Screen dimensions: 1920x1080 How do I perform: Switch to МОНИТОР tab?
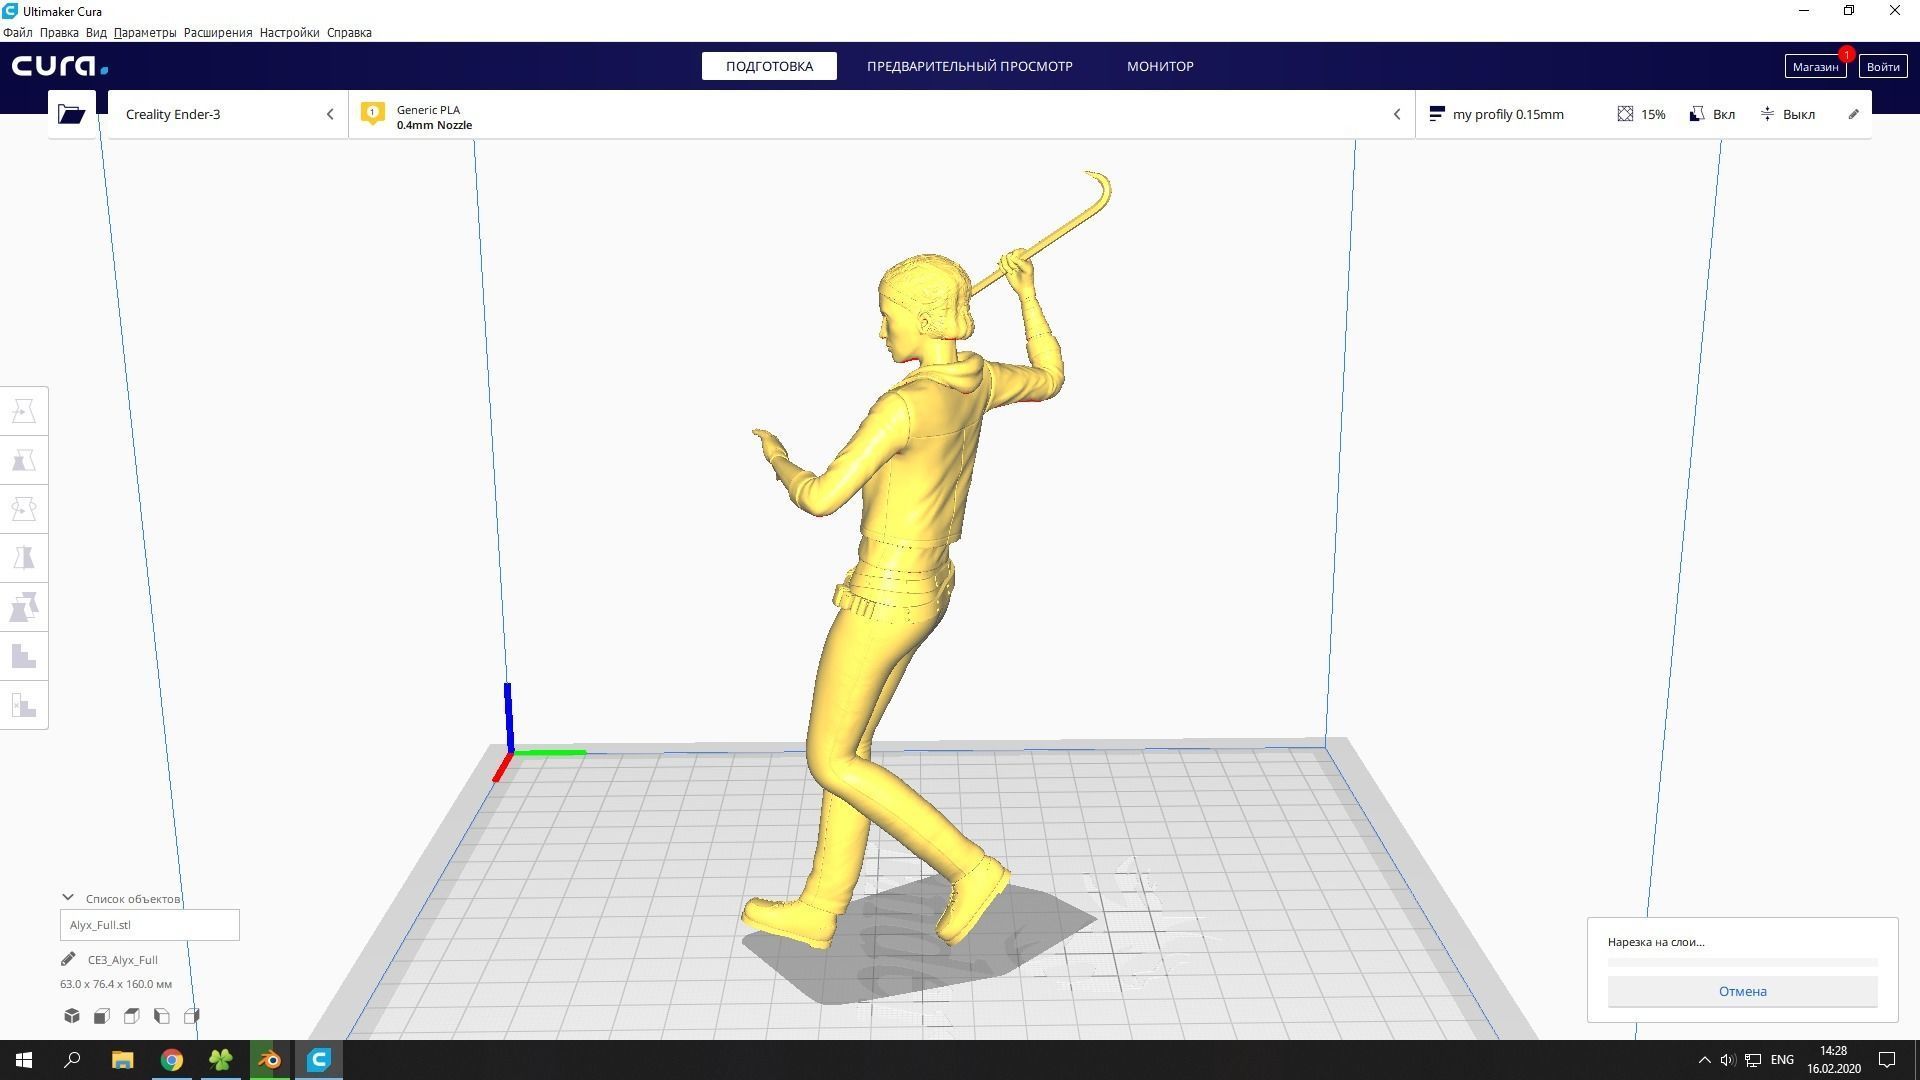coord(1160,66)
